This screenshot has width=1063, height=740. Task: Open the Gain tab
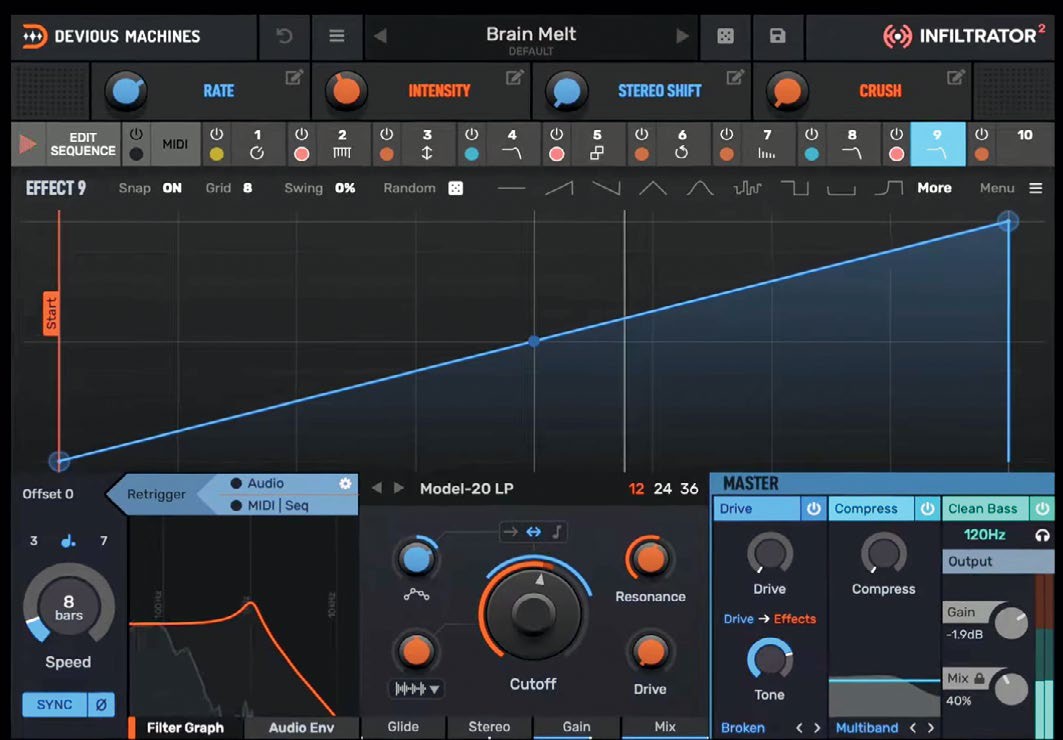(x=576, y=726)
